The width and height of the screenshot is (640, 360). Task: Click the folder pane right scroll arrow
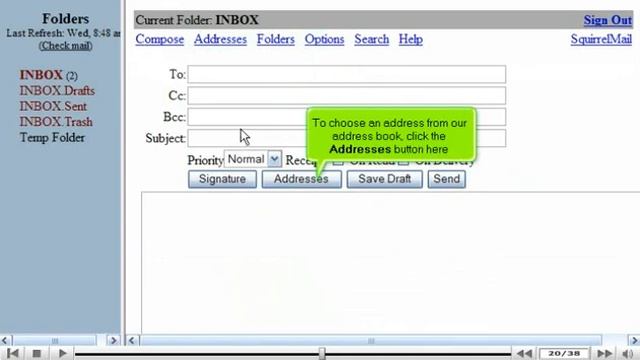pos(113,340)
